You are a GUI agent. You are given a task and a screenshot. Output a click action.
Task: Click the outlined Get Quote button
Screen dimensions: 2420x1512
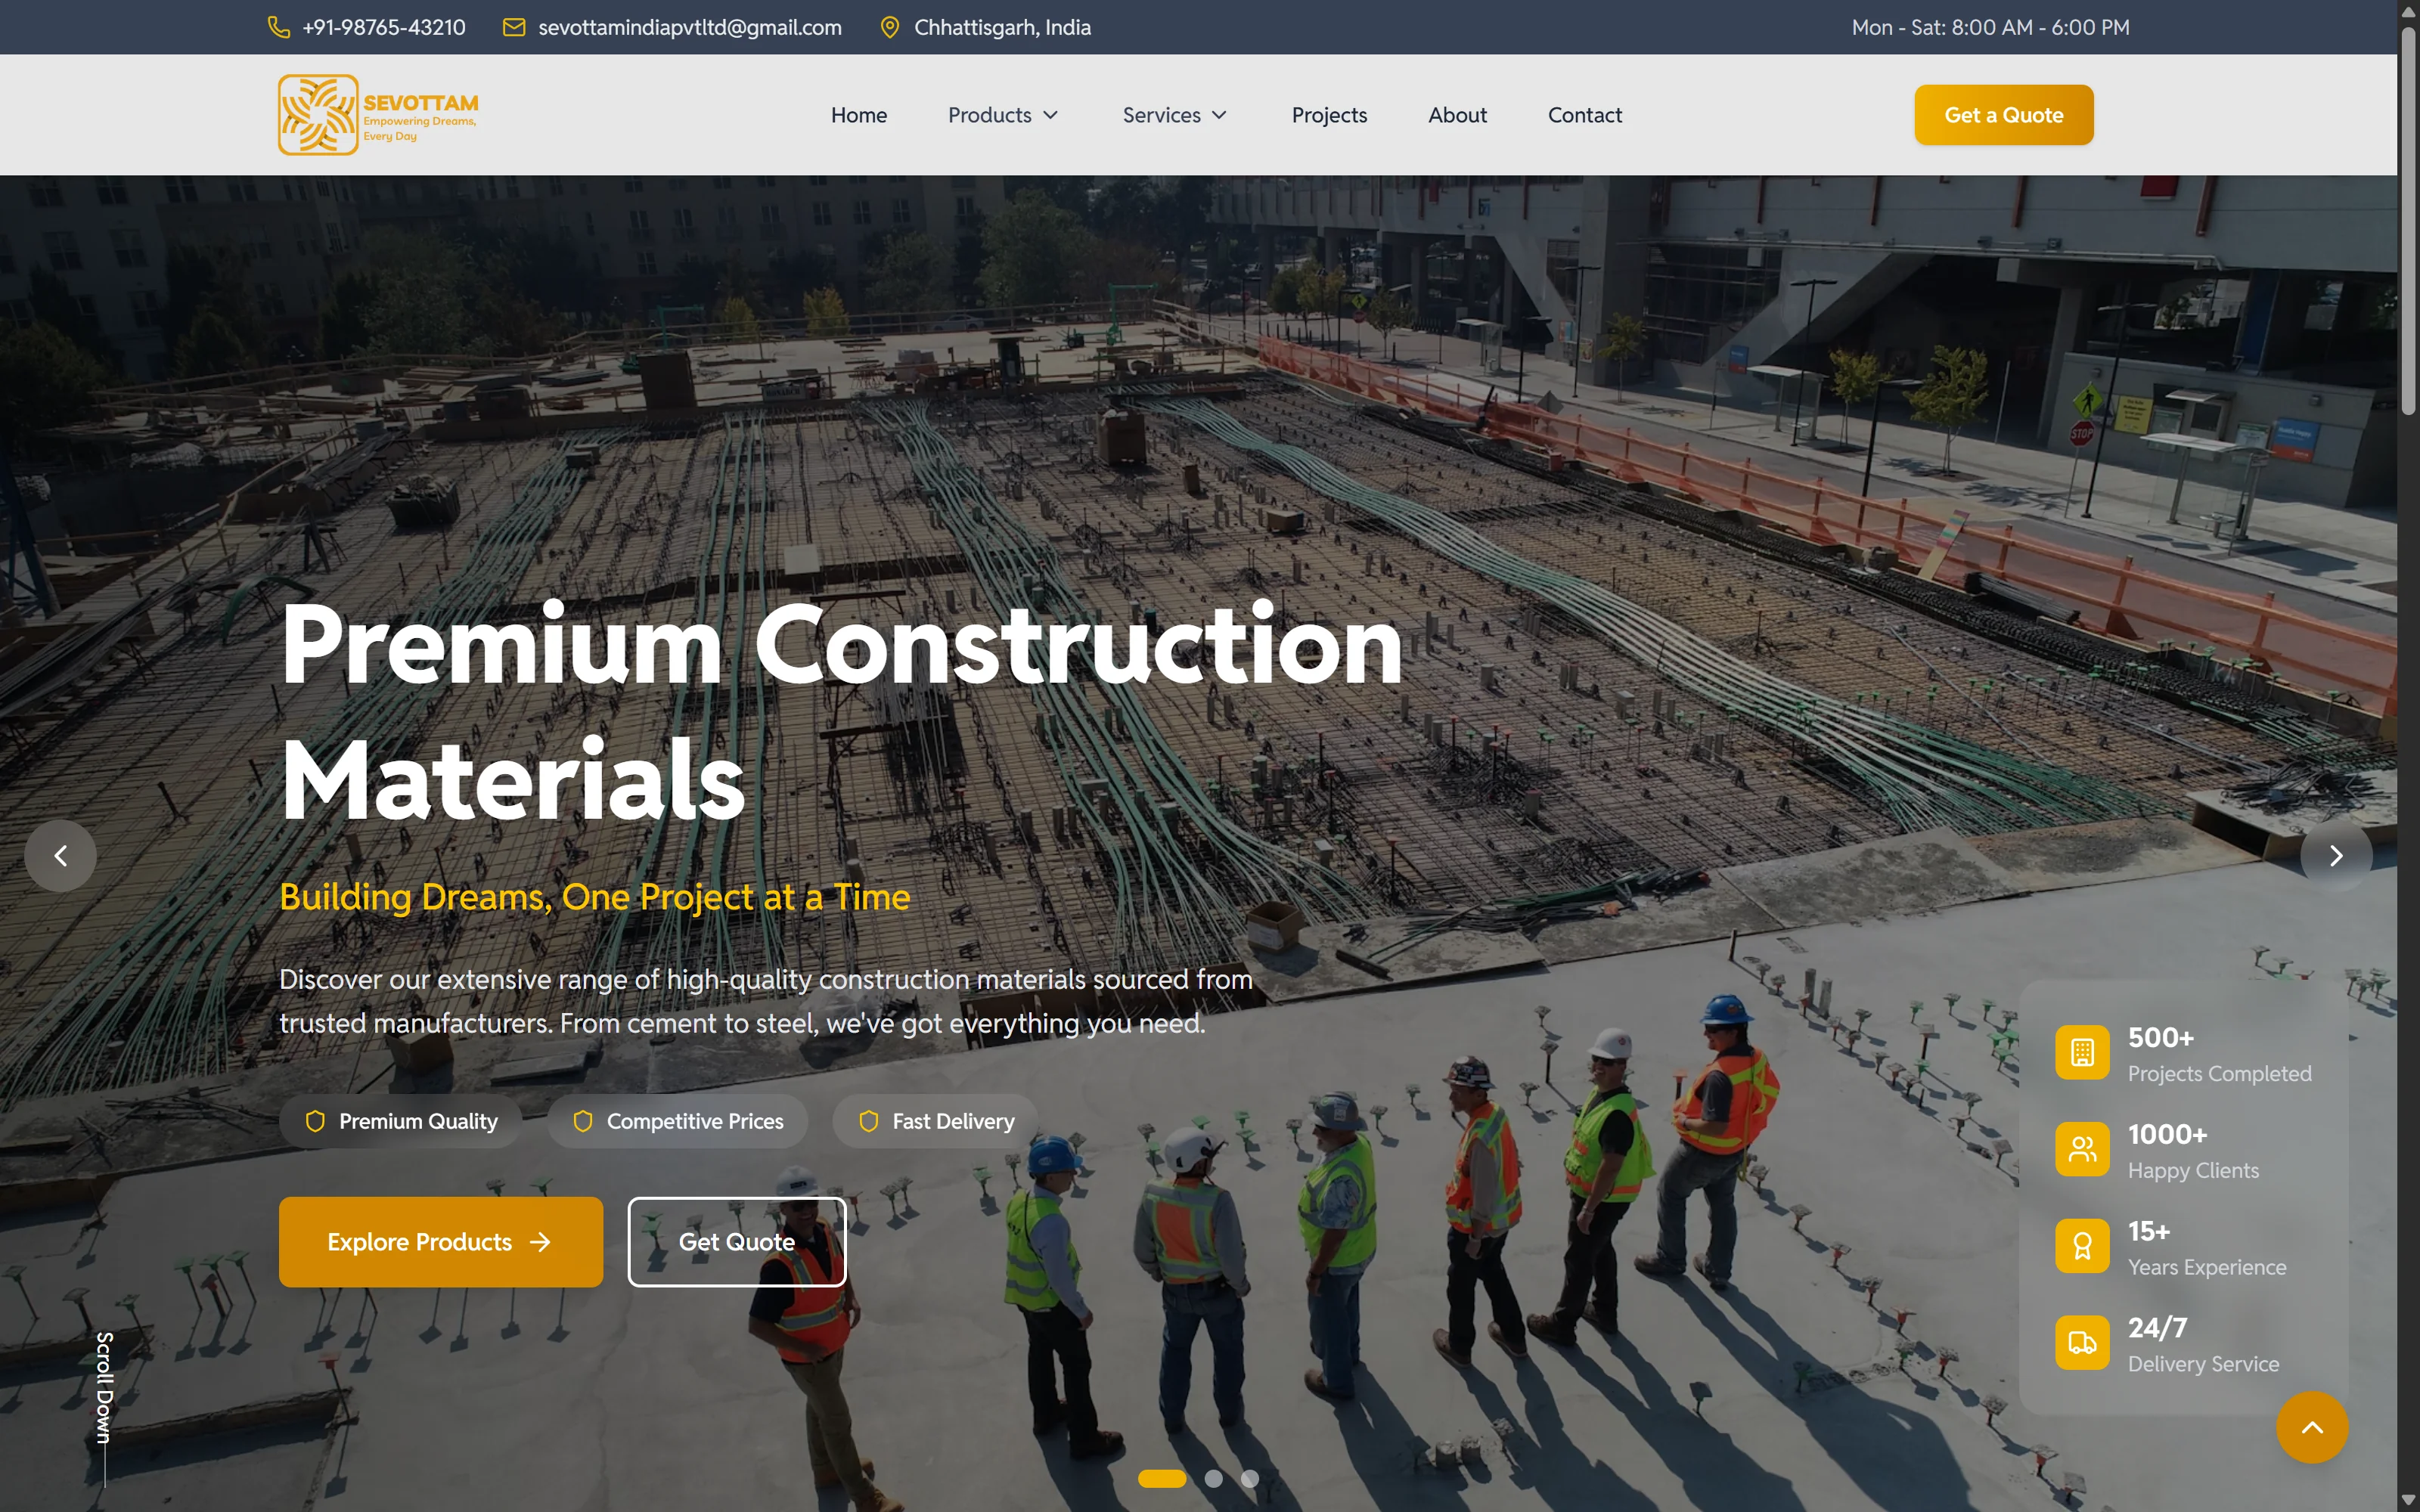click(x=737, y=1242)
